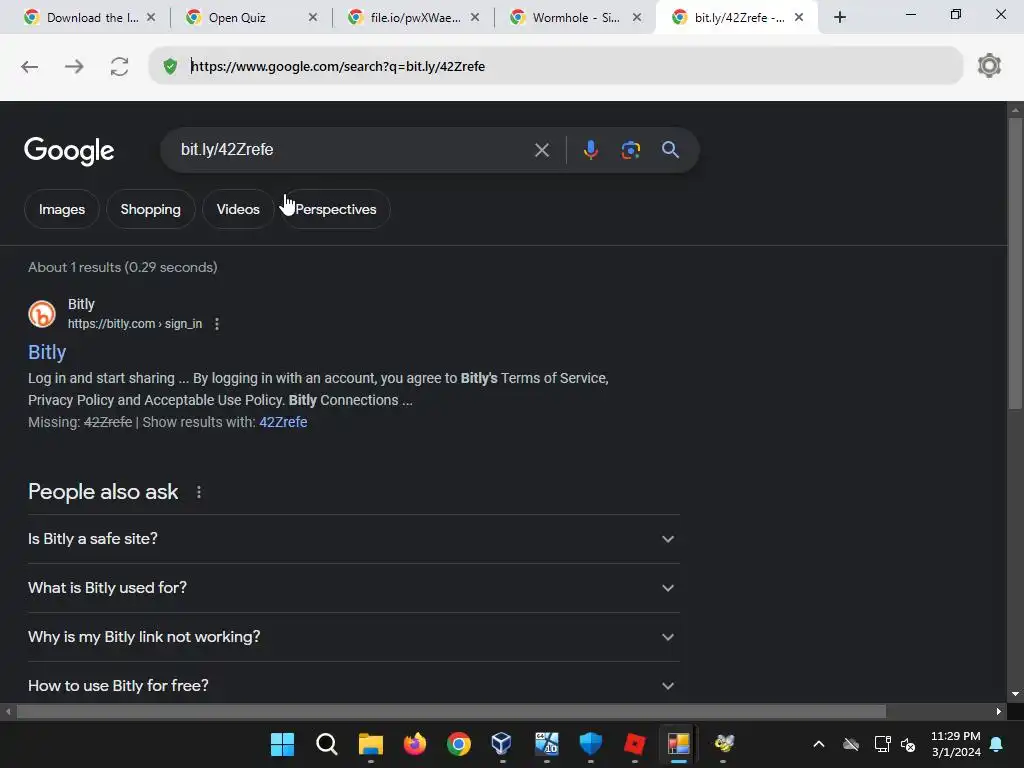This screenshot has height=768, width=1024.
Task: Filter results by Images
Action: (61, 209)
